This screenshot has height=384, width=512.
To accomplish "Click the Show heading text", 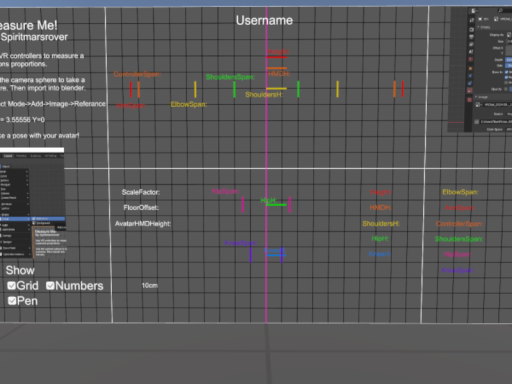I will tap(20, 270).
